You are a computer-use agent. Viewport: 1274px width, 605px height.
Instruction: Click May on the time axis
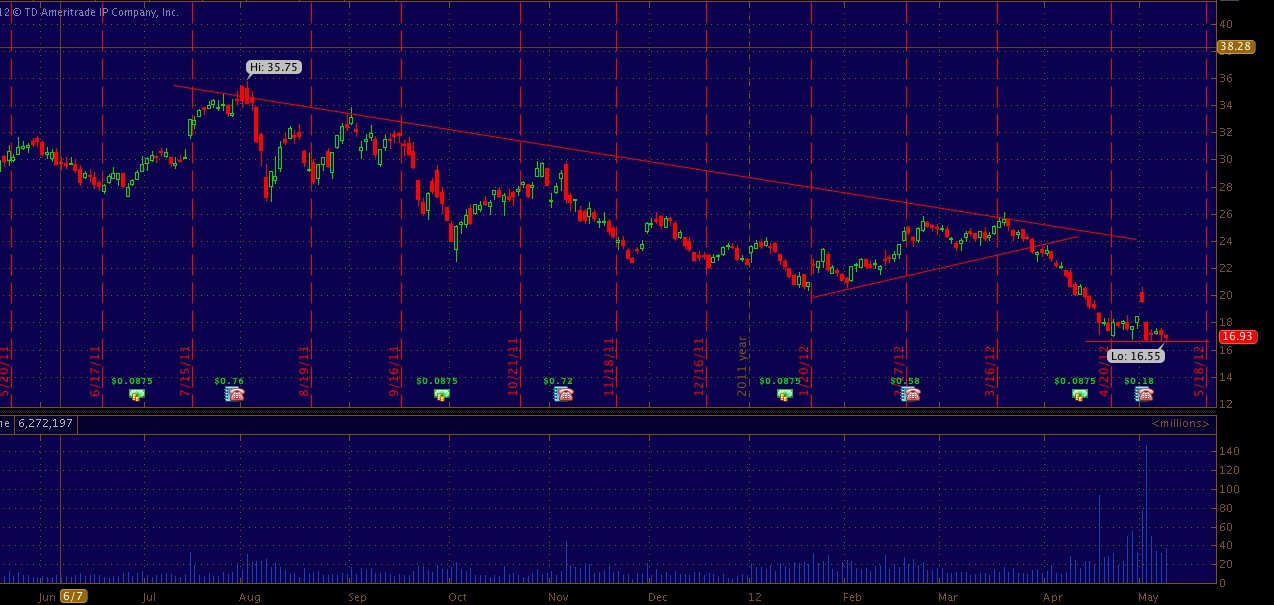coord(1148,597)
